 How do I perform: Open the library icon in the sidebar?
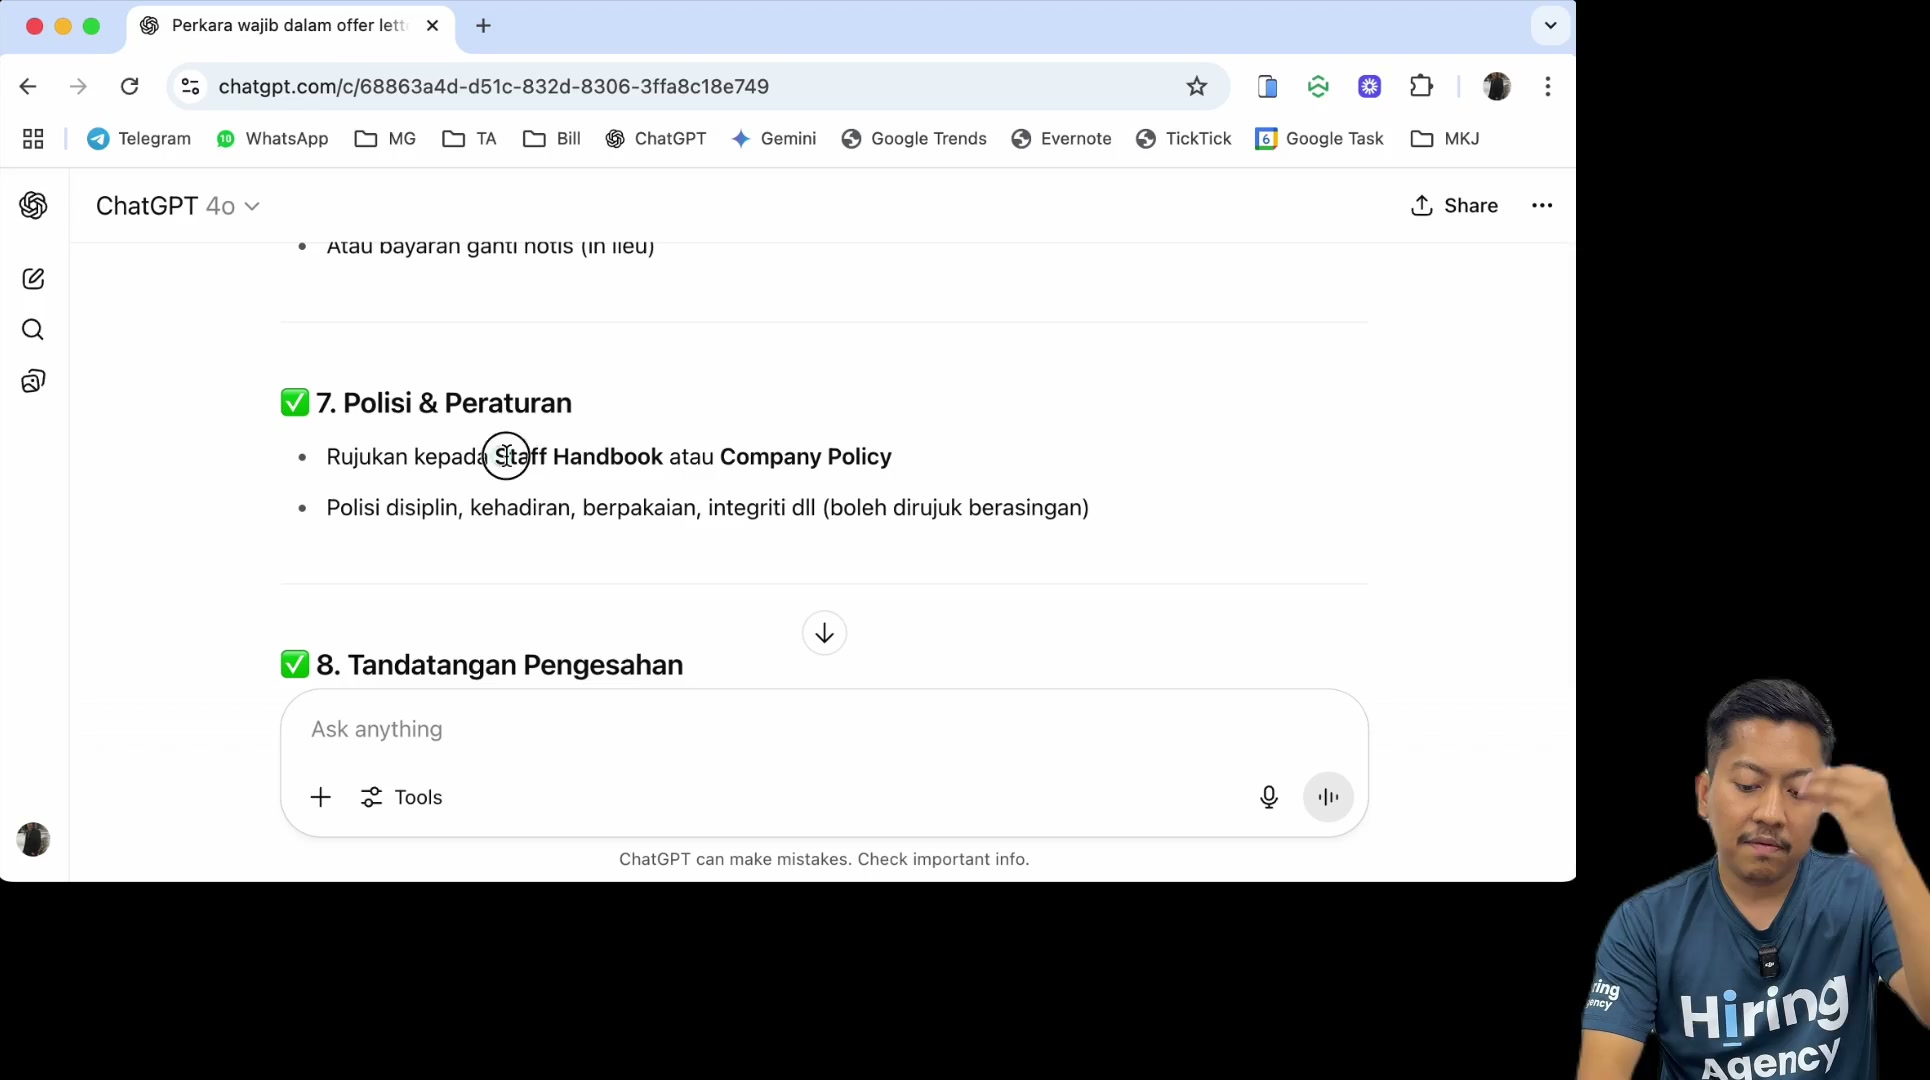coord(33,381)
